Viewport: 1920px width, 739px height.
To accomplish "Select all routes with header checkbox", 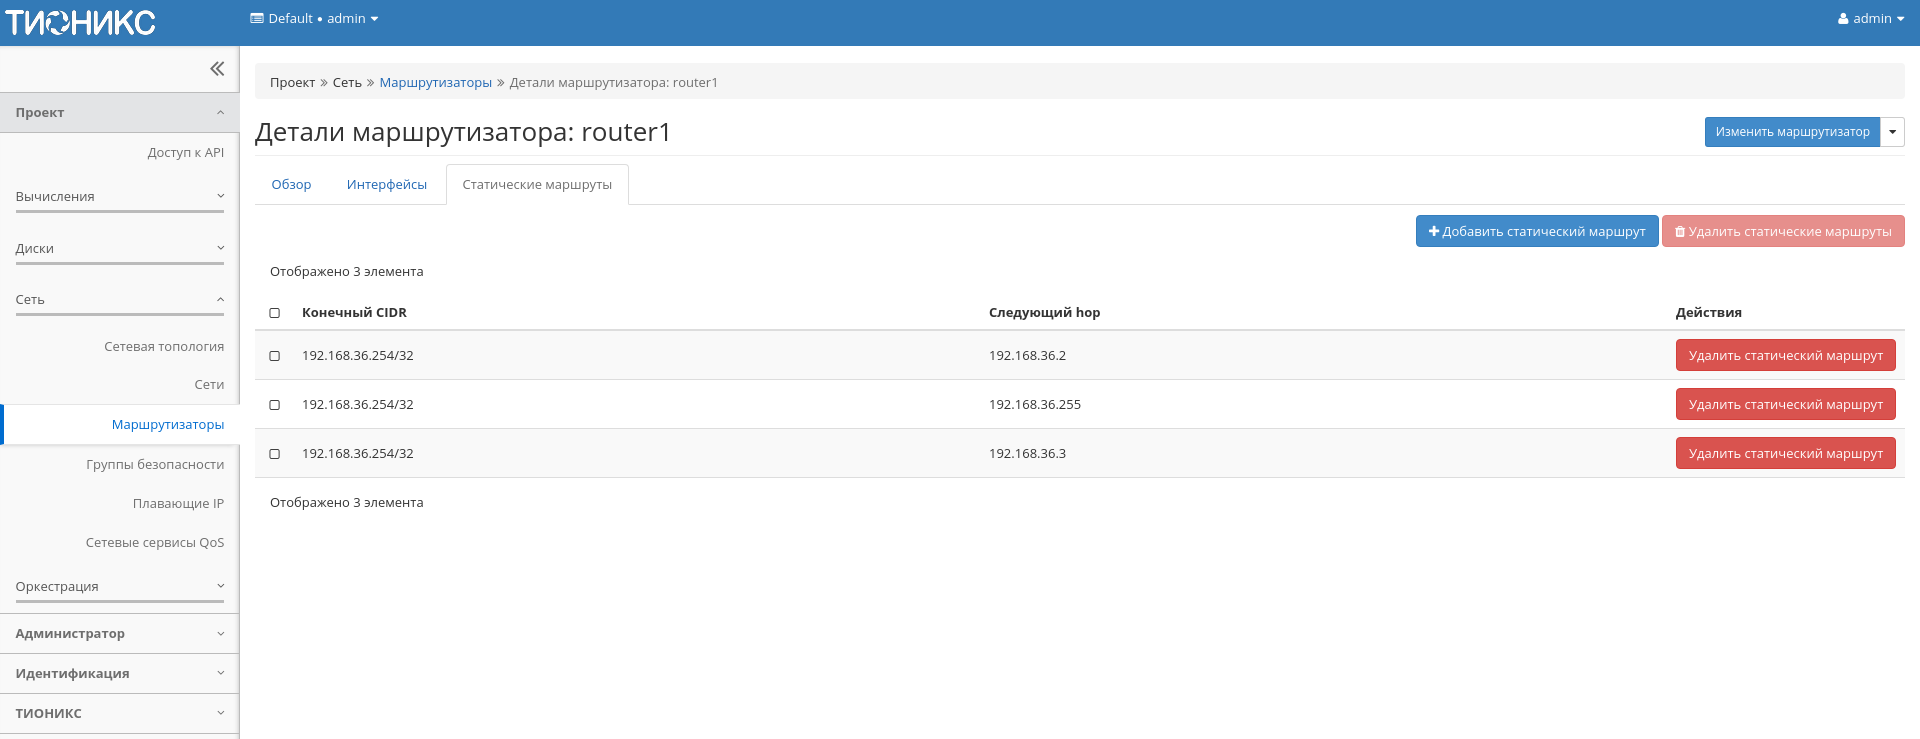I will pyautogui.click(x=275, y=313).
